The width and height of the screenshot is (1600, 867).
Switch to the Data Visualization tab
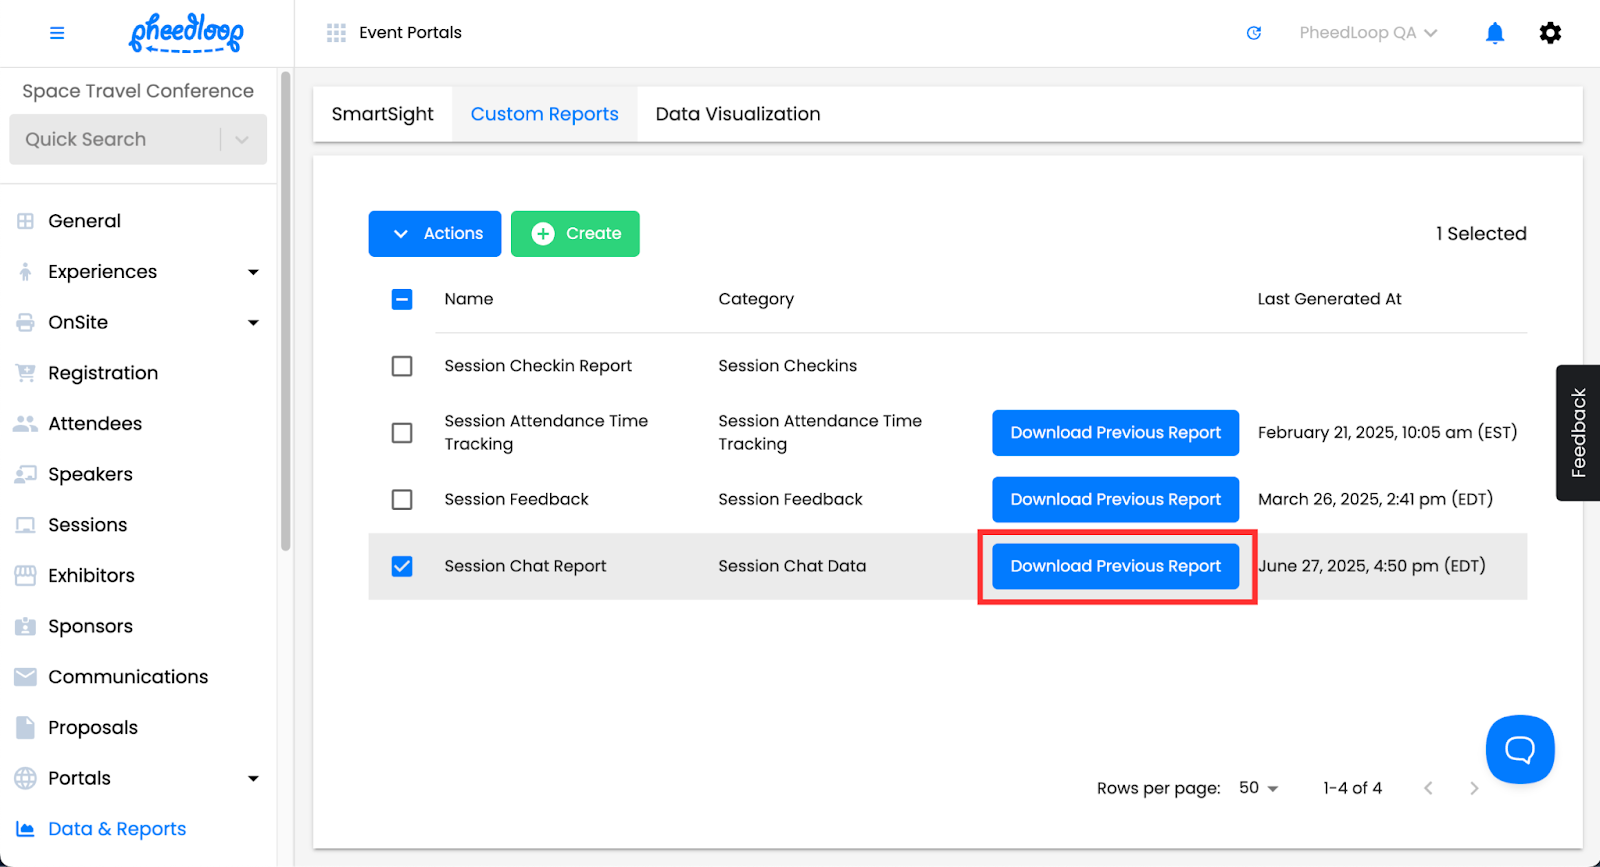click(x=738, y=114)
